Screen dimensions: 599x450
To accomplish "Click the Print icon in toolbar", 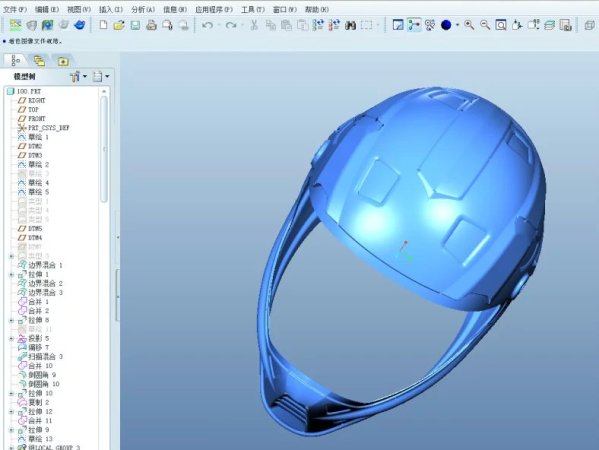I will click(x=151, y=25).
